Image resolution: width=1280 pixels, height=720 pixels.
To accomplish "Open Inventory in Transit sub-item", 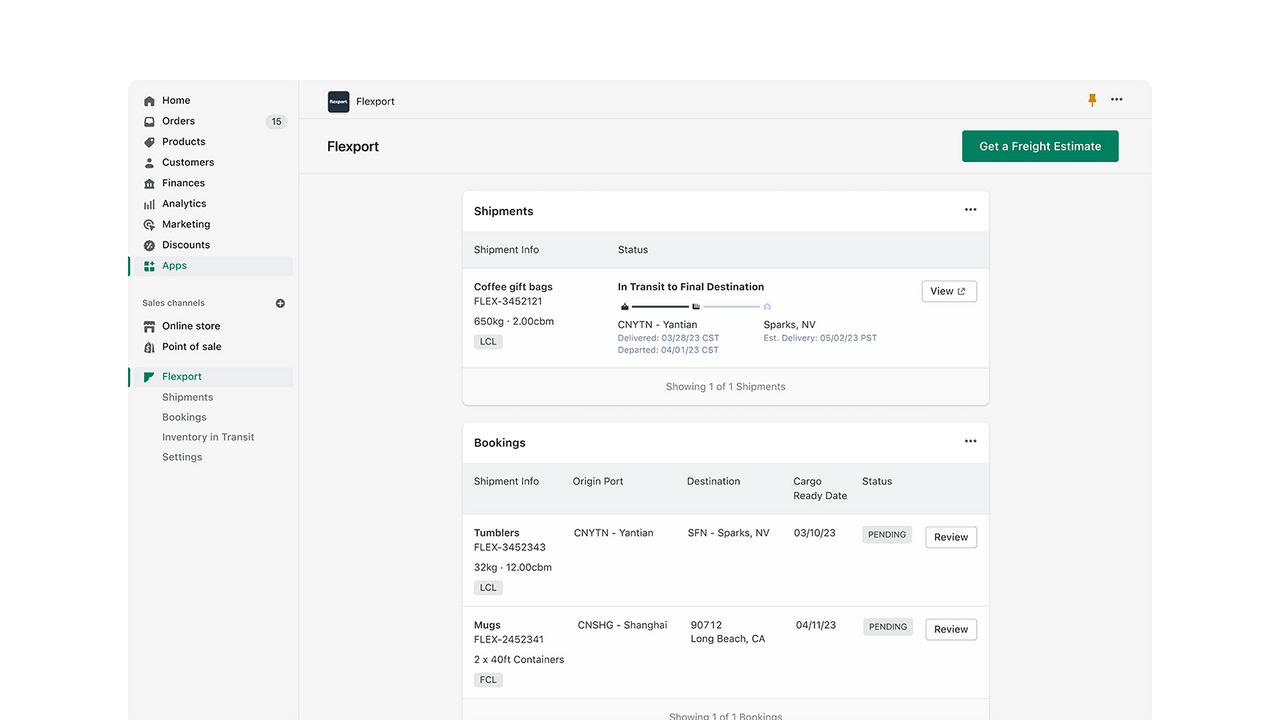I will coord(208,437).
